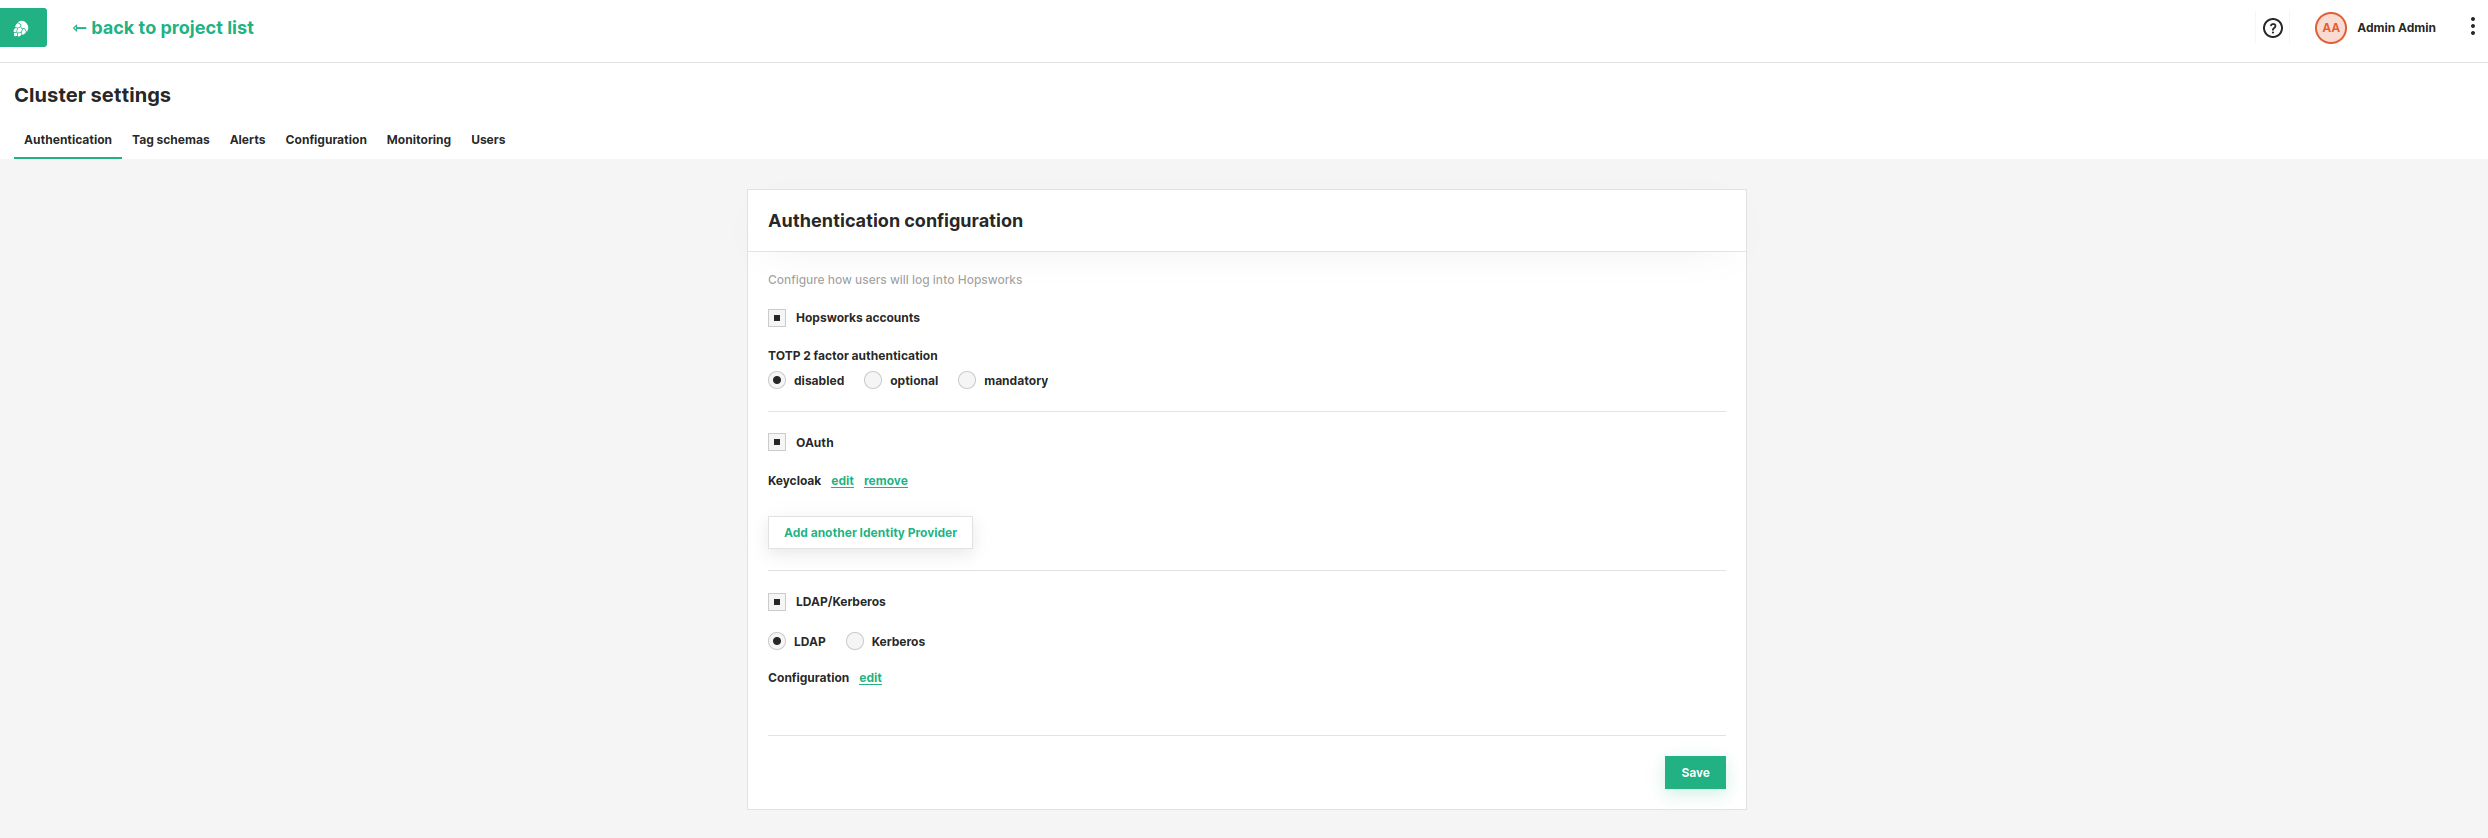Click the Authentication configuration title
The width and height of the screenshot is (2488, 838).
[895, 221]
